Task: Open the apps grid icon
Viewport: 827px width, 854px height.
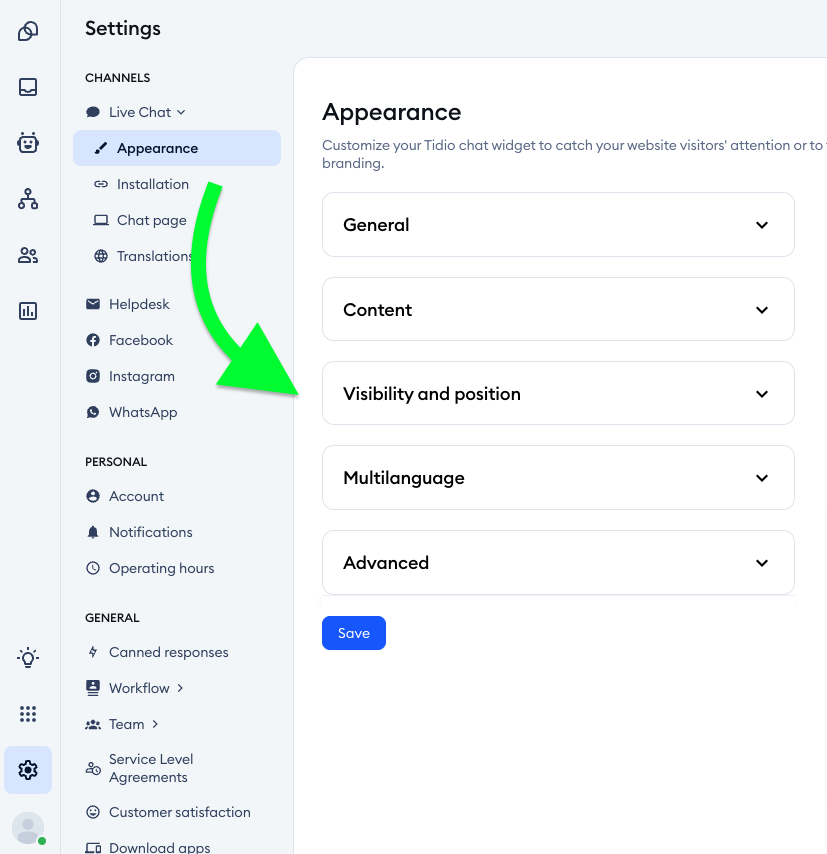Action: point(27,713)
